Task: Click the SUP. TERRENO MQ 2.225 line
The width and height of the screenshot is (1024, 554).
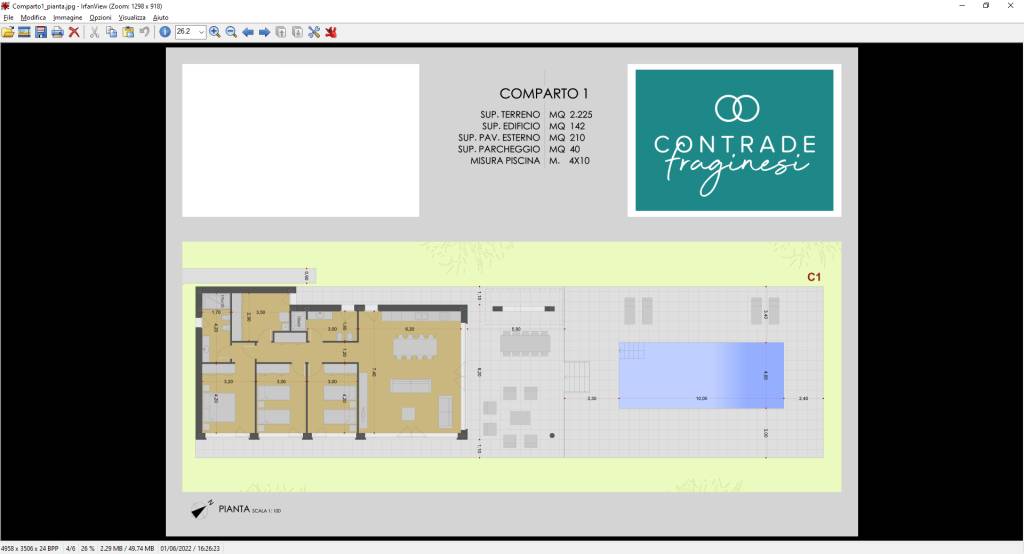Action: (536, 114)
